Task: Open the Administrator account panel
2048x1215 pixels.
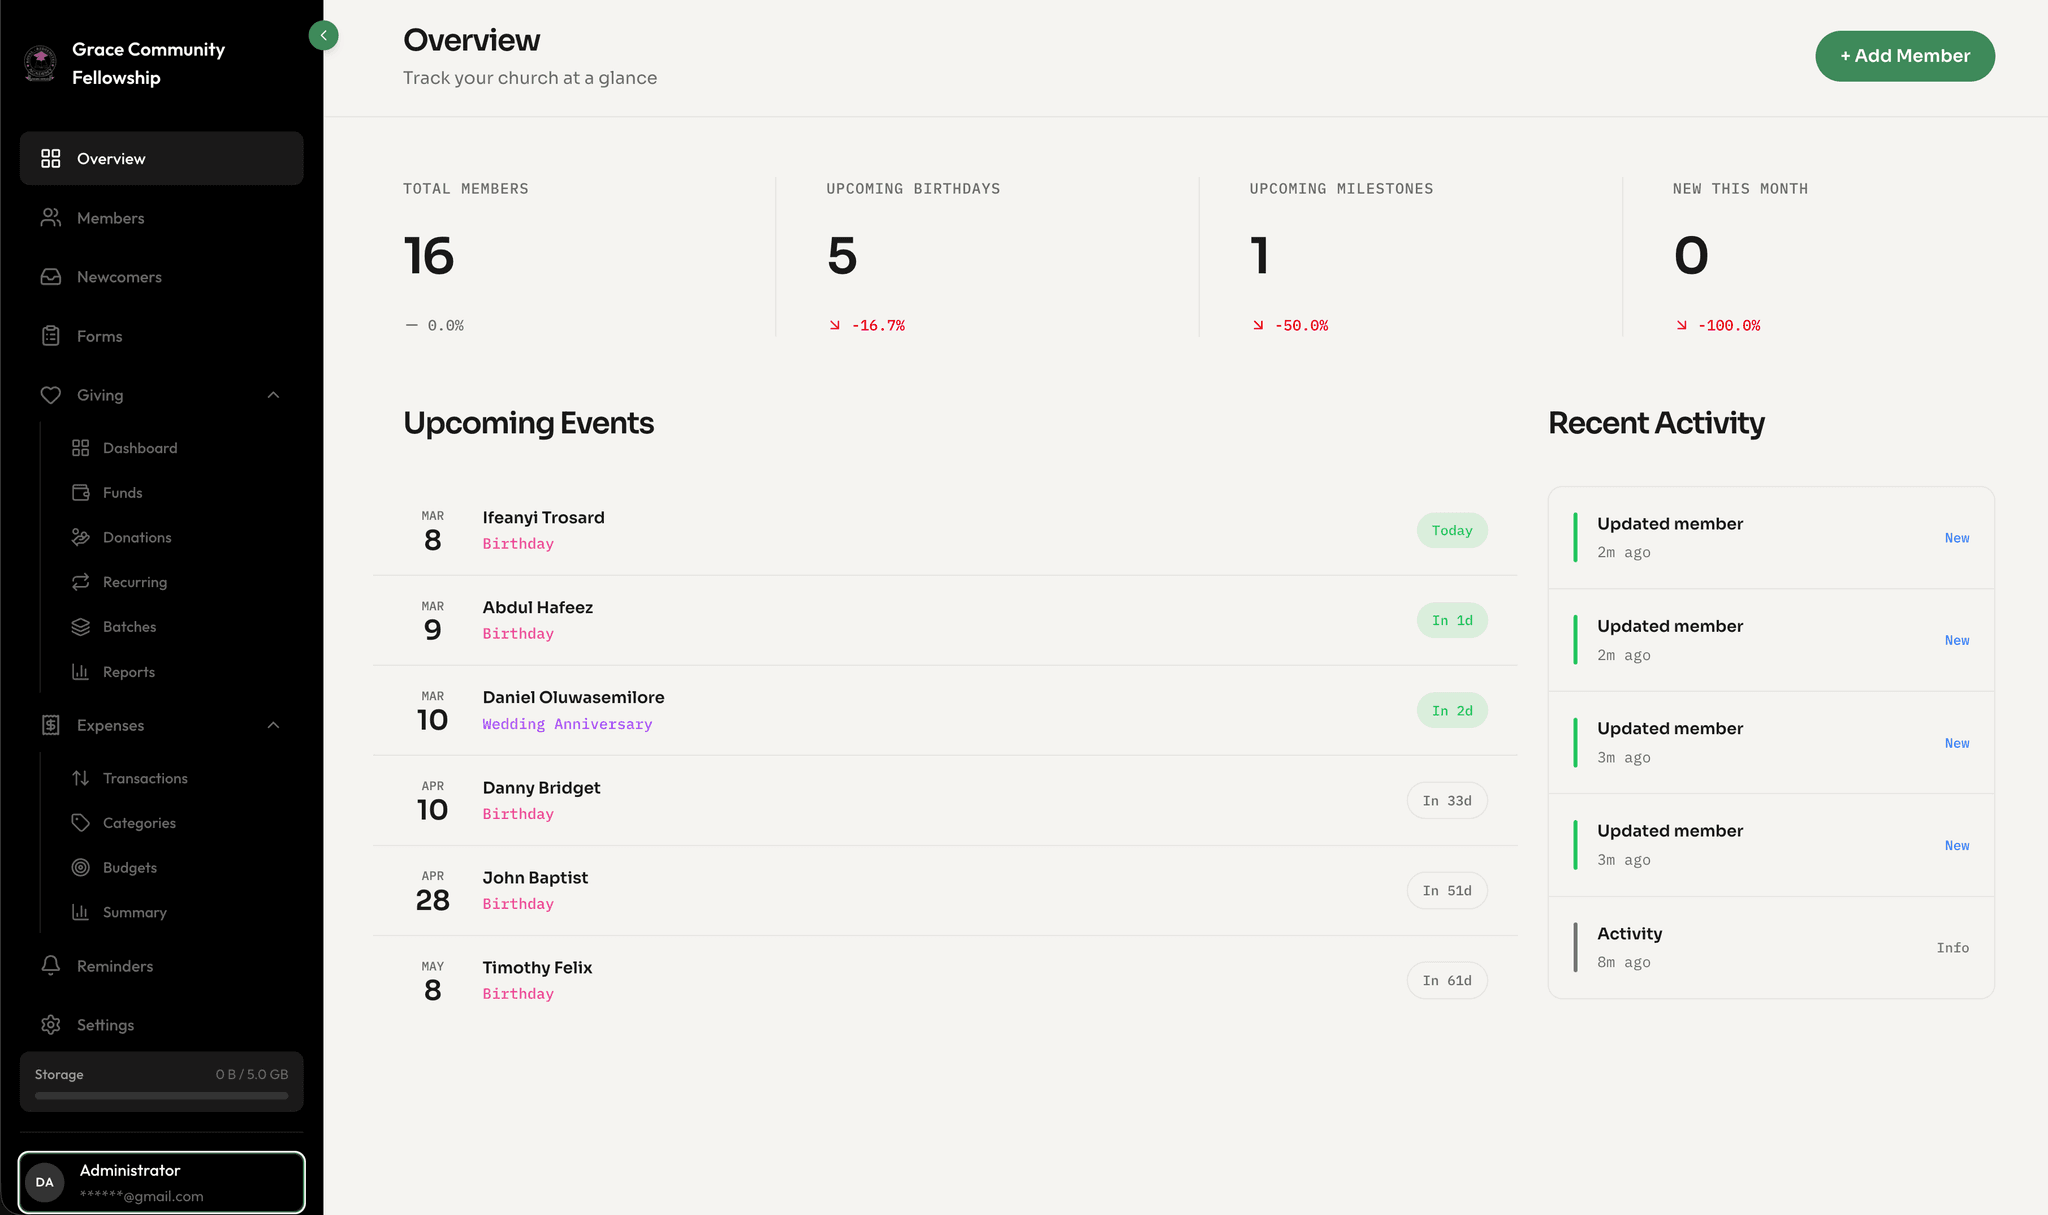Action: pos(161,1182)
